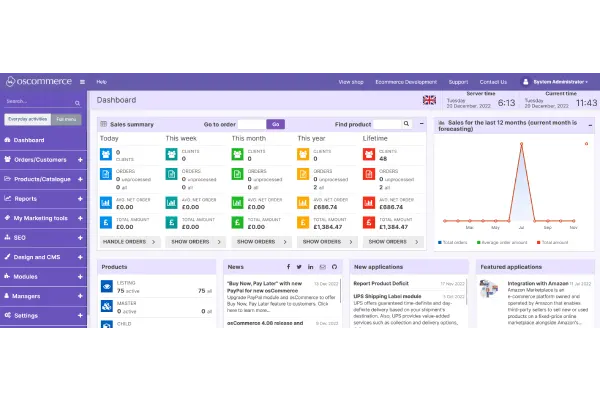Click the UK flag language icon
This screenshot has height=400, width=600.
429,101
